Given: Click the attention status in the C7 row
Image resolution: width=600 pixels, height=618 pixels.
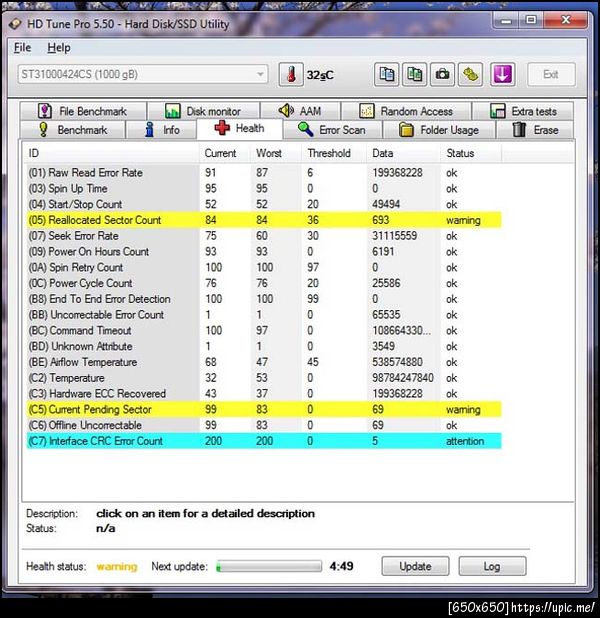Looking at the screenshot, I should tap(465, 441).
